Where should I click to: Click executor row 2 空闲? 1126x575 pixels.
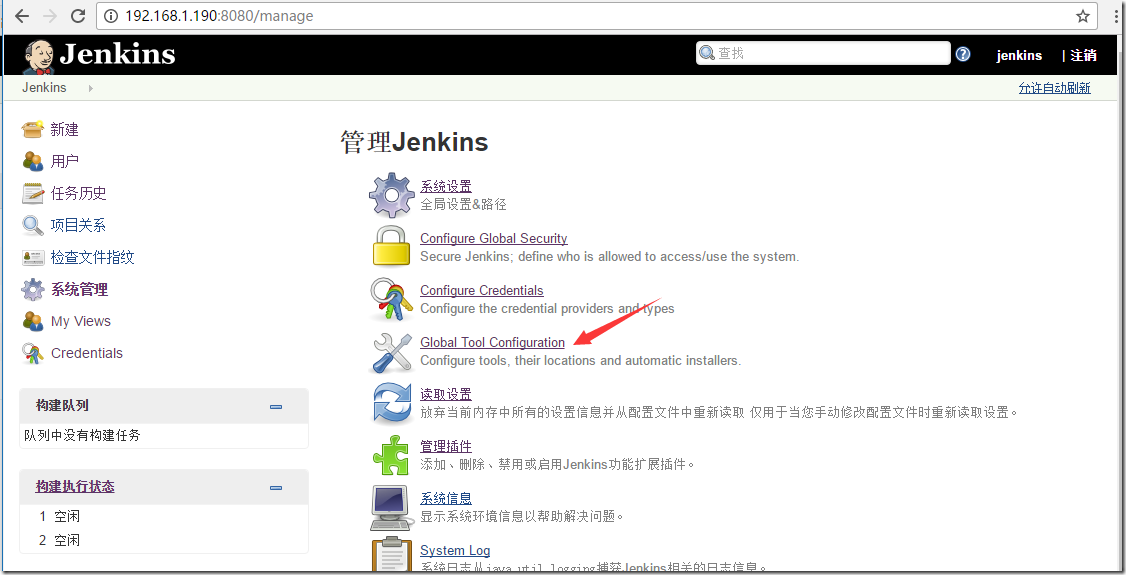[x=60, y=540]
